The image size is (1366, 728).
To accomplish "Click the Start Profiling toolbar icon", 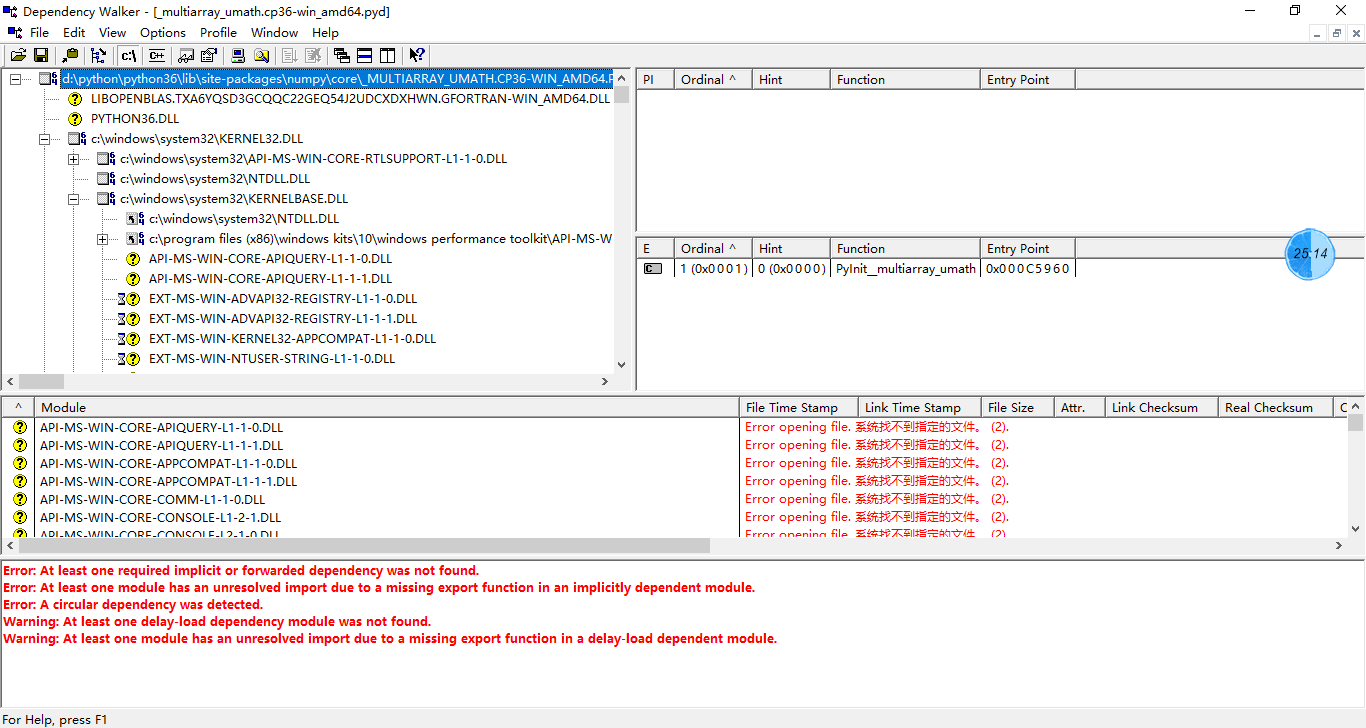I will 290,56.
